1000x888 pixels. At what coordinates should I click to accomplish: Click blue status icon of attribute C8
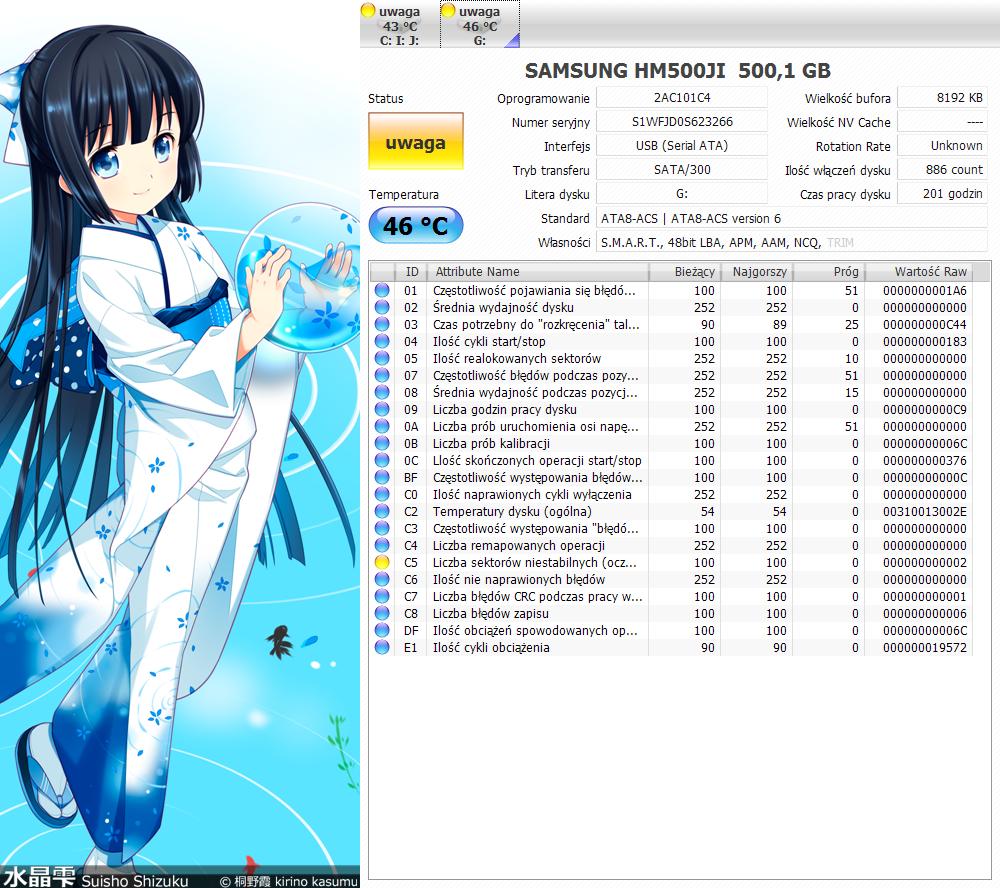tap(382, 614)
